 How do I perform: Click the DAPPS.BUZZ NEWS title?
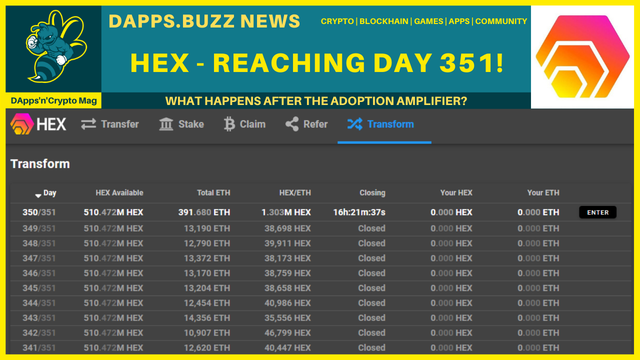204,21
